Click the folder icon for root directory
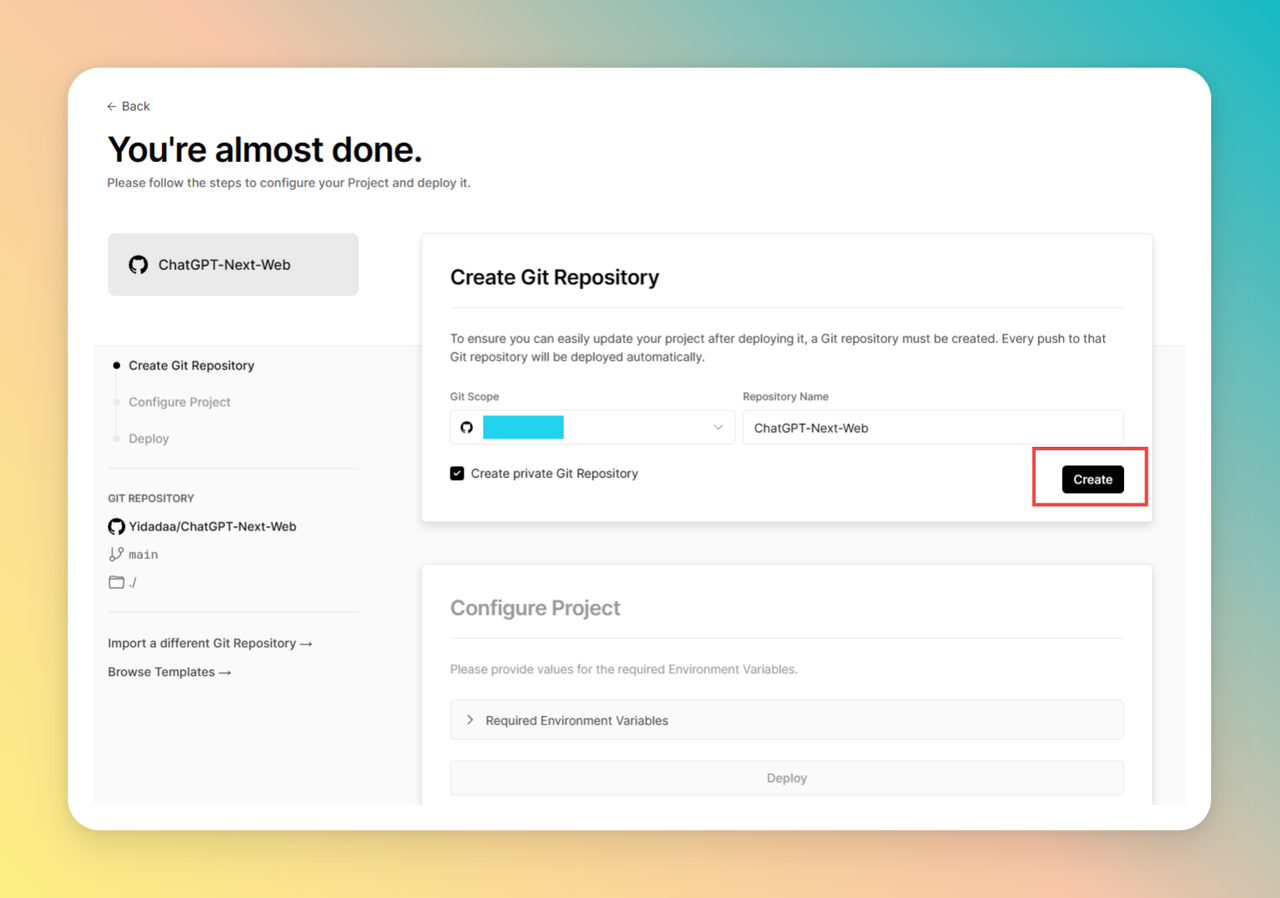The width and height of the screenshot is (1280, 898). click(x=116, y=582)
